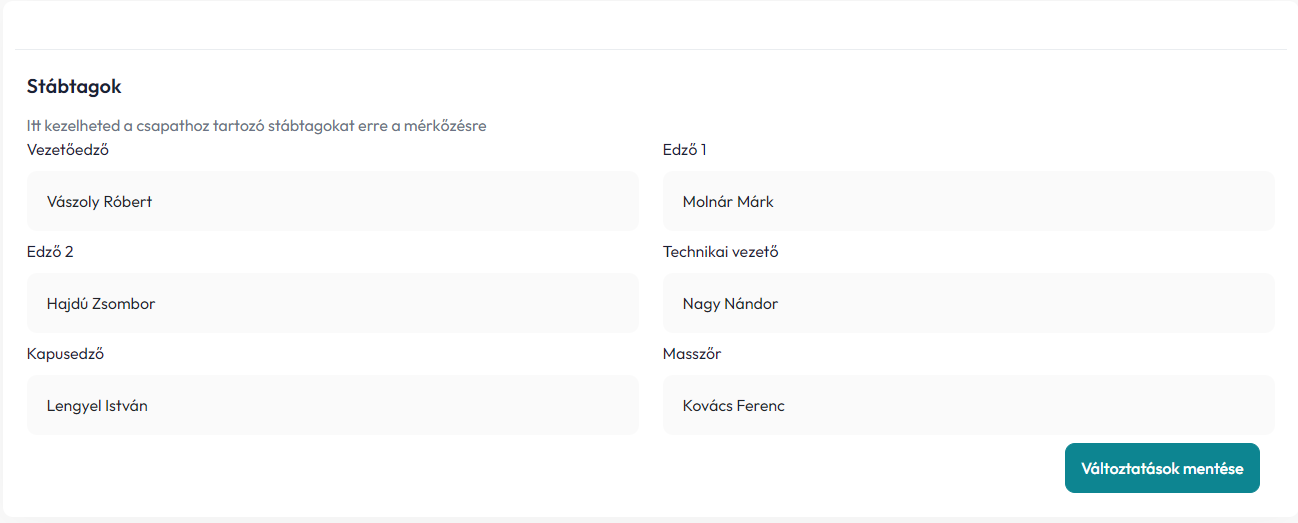This screenshot has width=1298, height=523.
Task: Click the Edző 2 field label
Action: pyautogui.click(x=50, y=252)
